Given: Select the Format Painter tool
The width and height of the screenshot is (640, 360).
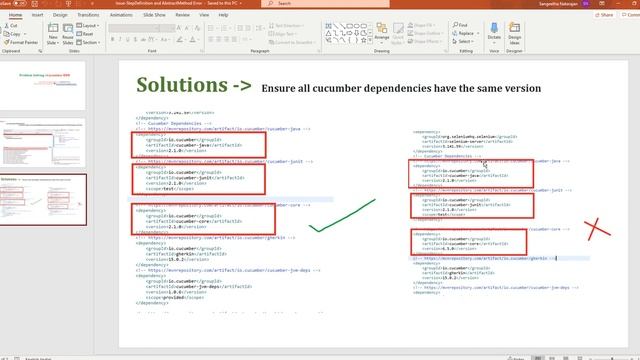Looking at the screenshot, I should tap(21, 42).
